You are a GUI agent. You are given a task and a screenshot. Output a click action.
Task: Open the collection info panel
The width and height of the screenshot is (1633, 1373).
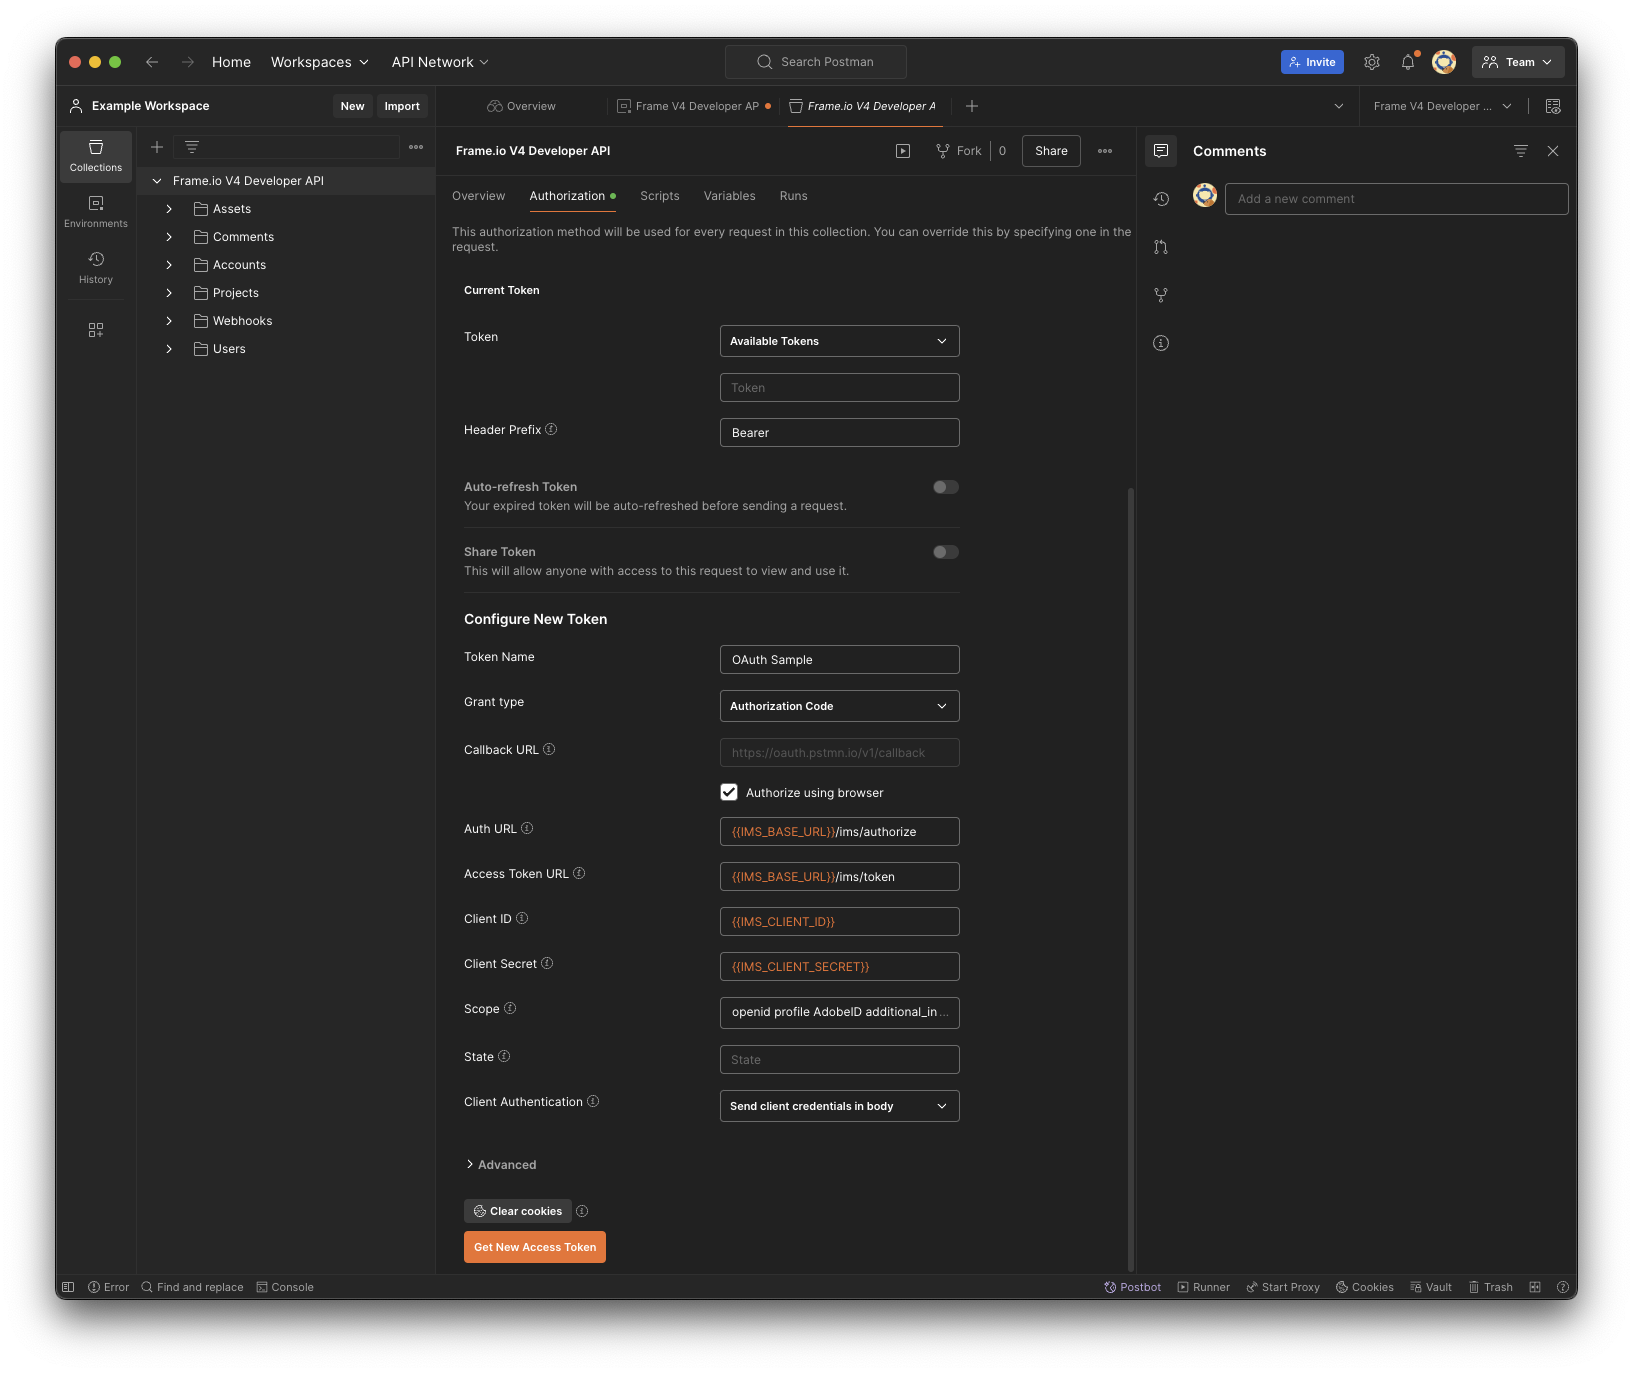[1161, 343]
